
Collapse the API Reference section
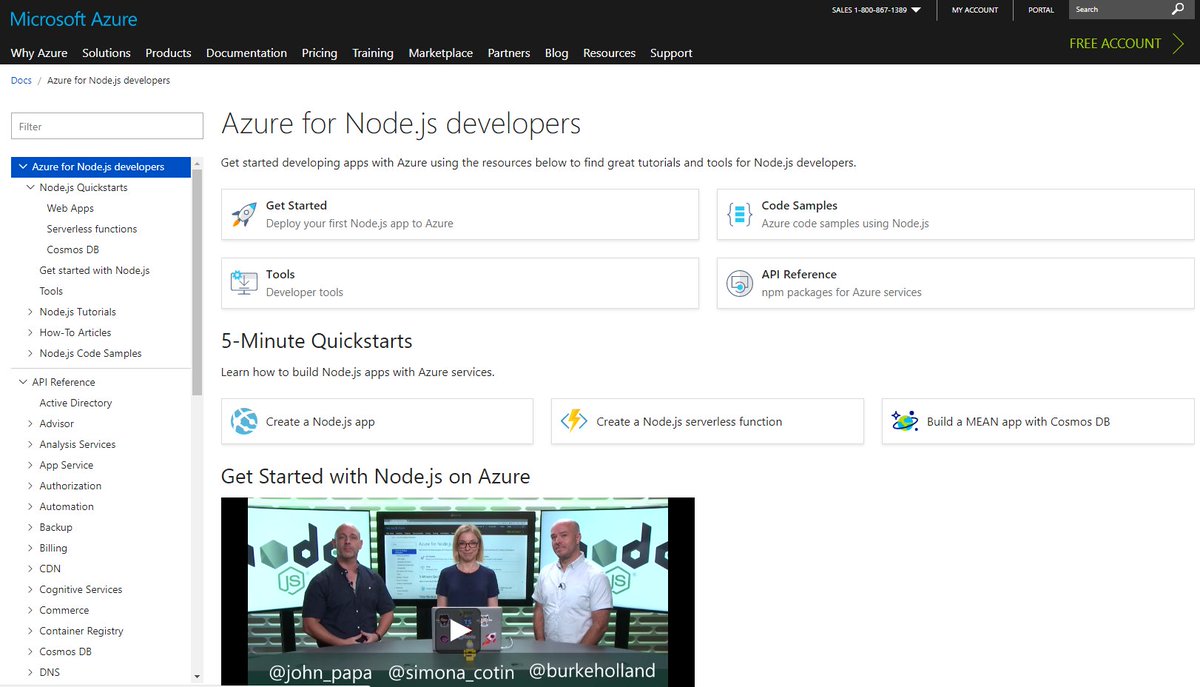23,382
